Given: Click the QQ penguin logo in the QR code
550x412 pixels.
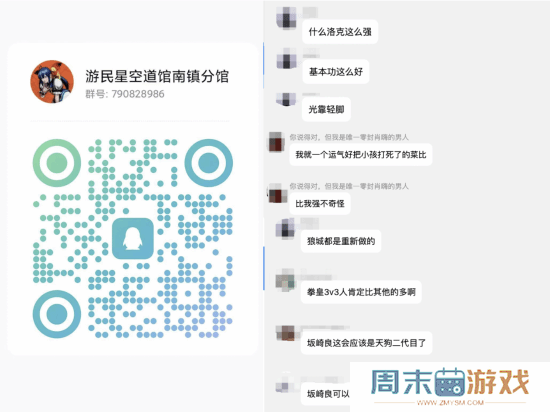Looking at the screenshot, I should (x=133, y=238).
